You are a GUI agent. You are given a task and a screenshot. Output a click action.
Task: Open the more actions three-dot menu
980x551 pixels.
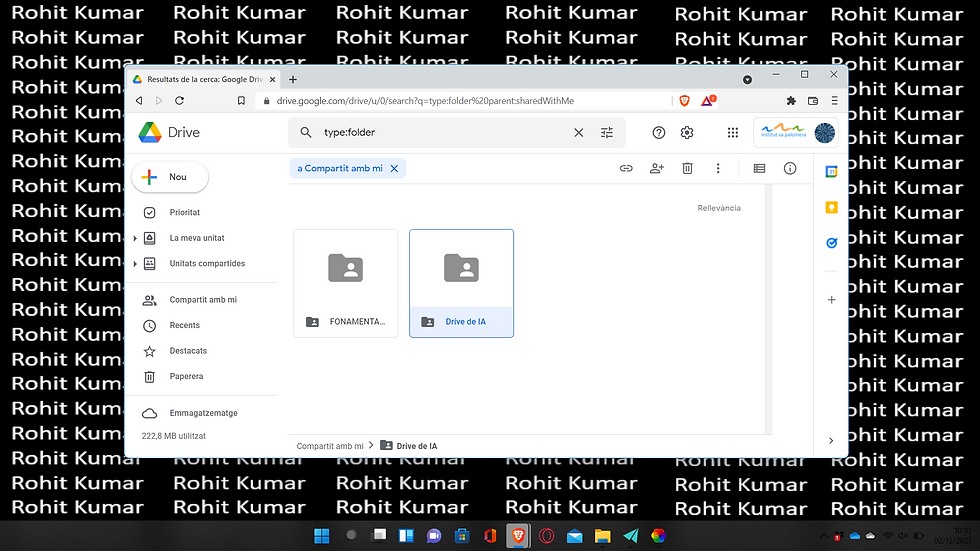tap(718, 169)
